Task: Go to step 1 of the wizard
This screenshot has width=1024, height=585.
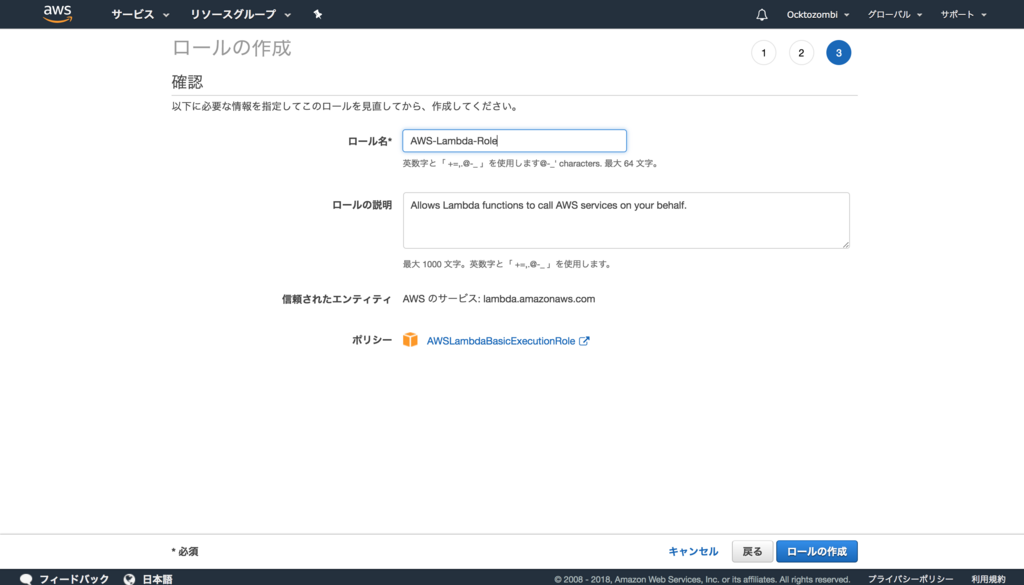Action: click(x=763, y=53)
